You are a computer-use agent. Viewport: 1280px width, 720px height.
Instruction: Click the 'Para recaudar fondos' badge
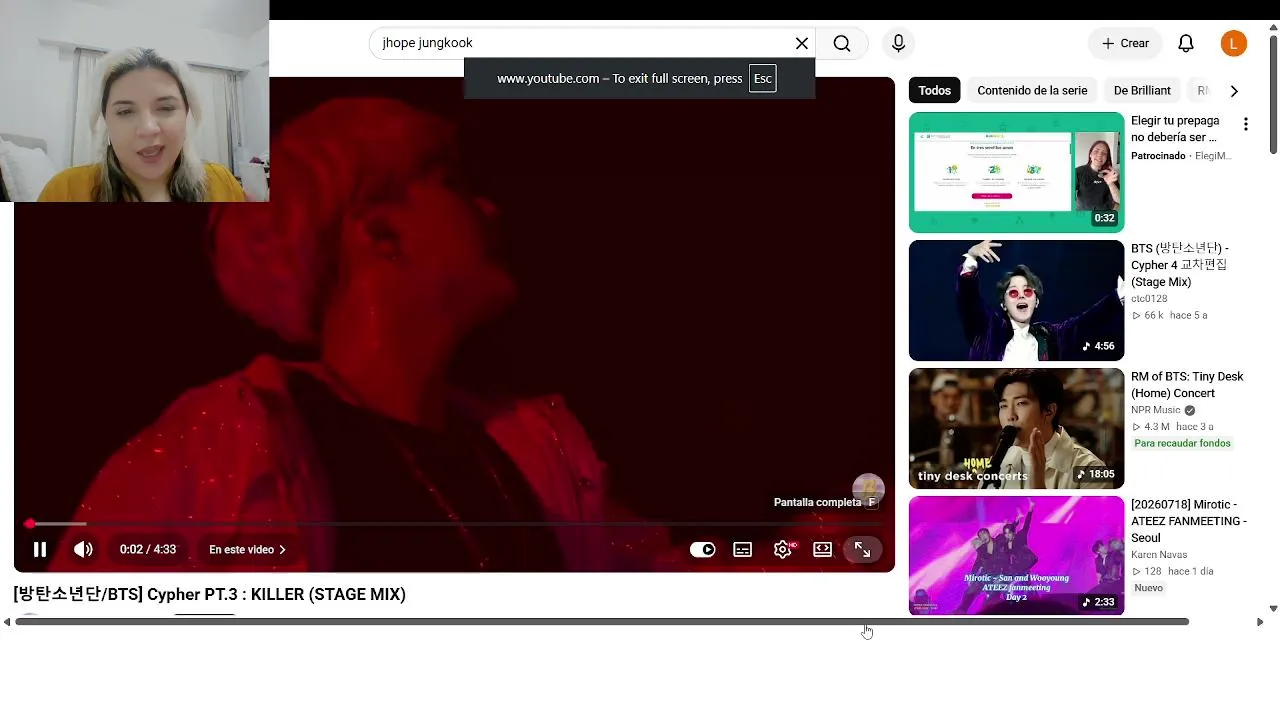click(1182, 443)
